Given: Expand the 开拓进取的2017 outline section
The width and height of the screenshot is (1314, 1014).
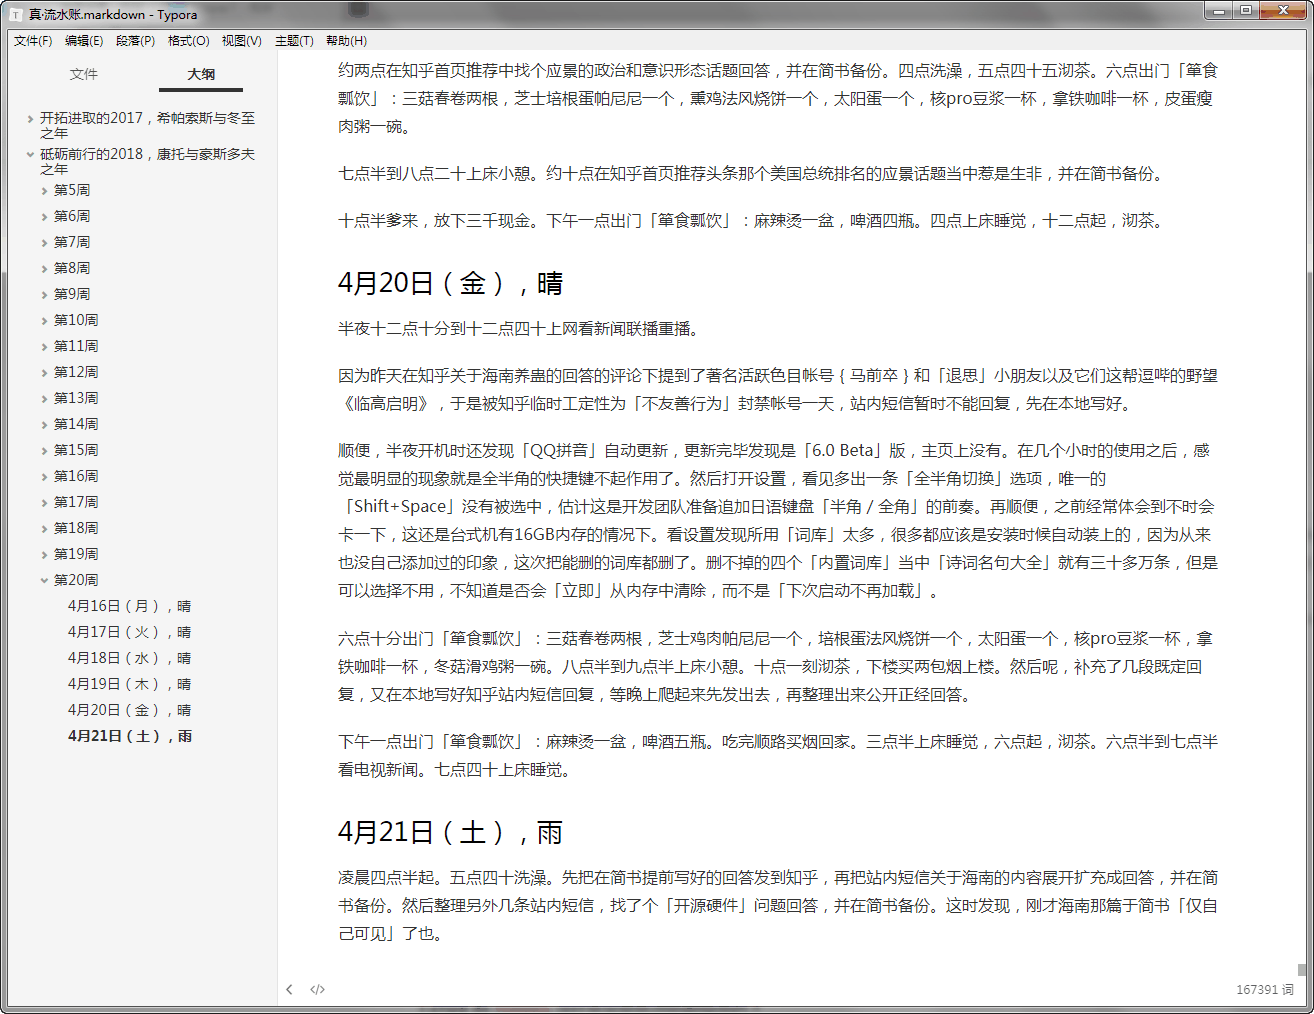Looking at the screenshot, I should [30, 119].
